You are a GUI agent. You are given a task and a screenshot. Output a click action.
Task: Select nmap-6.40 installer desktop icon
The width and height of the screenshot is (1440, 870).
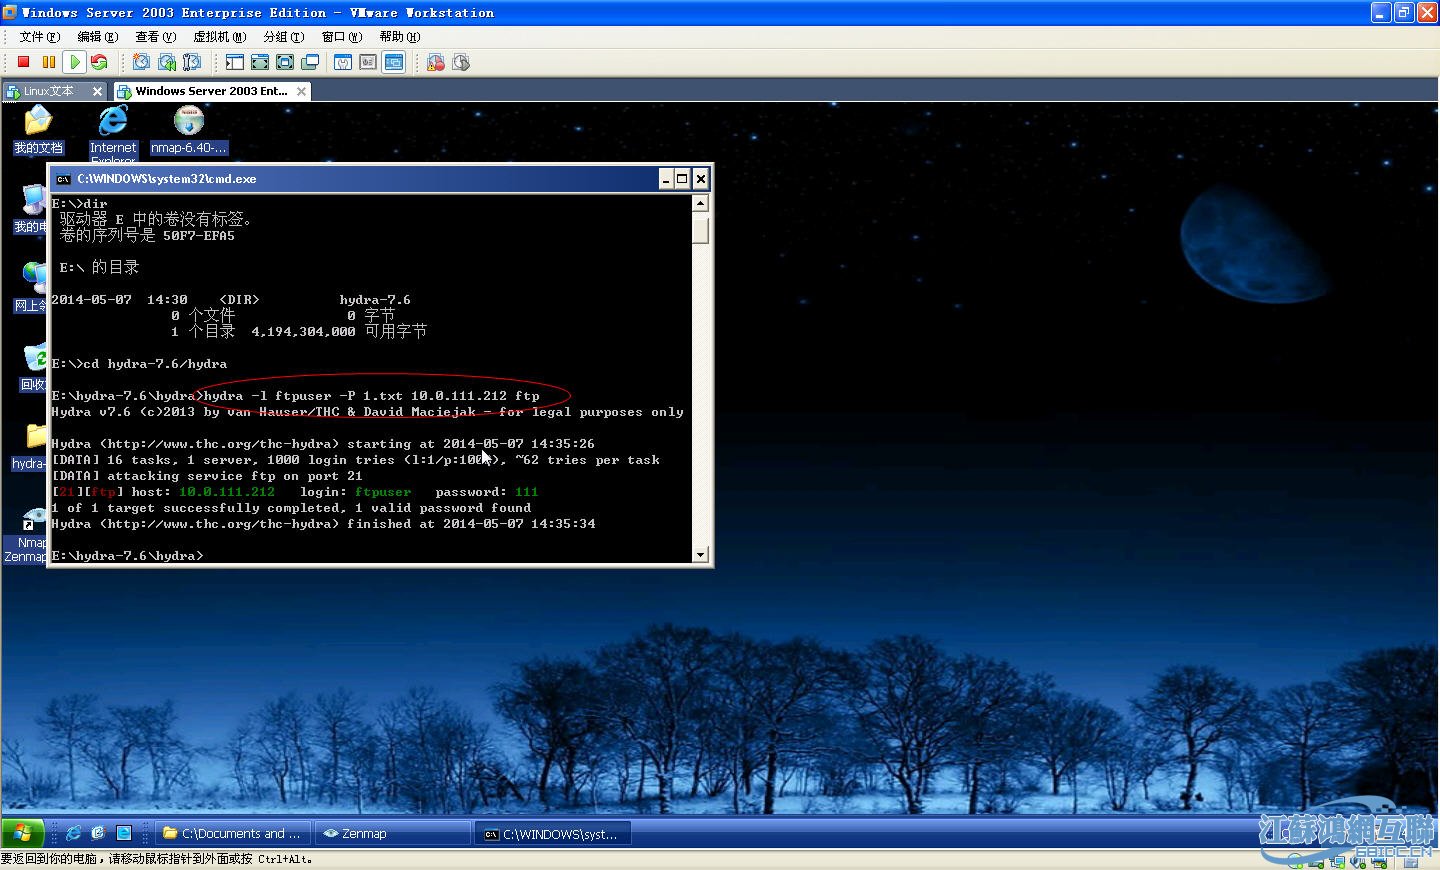(x=189, y=130)
